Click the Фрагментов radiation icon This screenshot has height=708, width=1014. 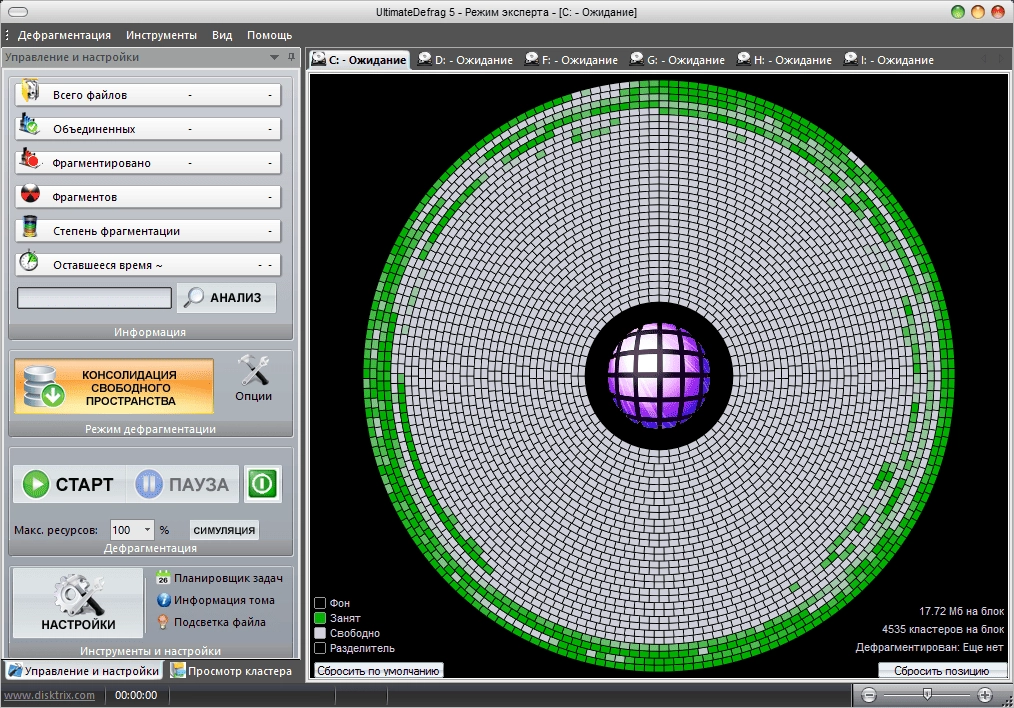click(x=30, y=193)
